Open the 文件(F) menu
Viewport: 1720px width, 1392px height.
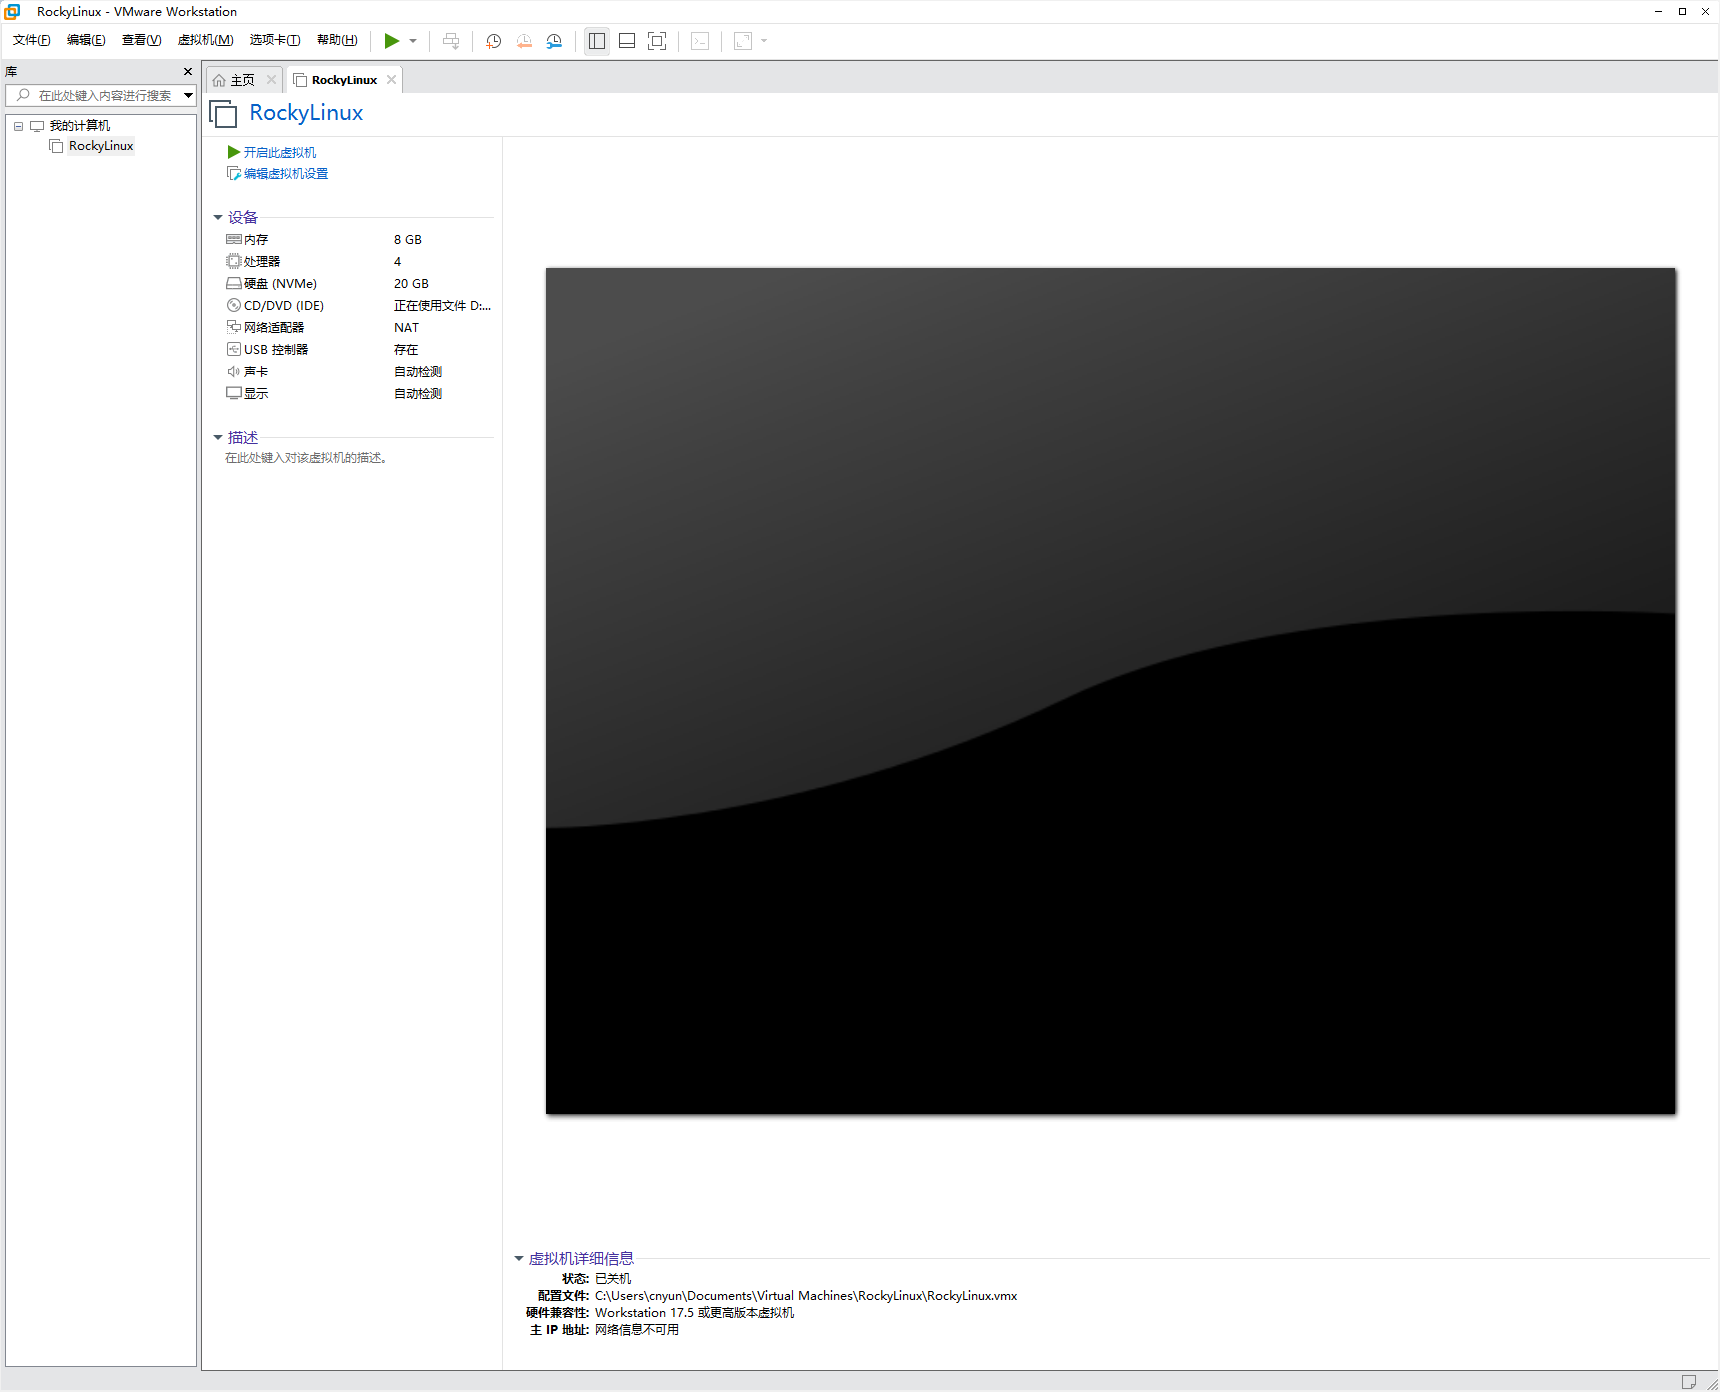pyautogui.click(x=31, y=40)
